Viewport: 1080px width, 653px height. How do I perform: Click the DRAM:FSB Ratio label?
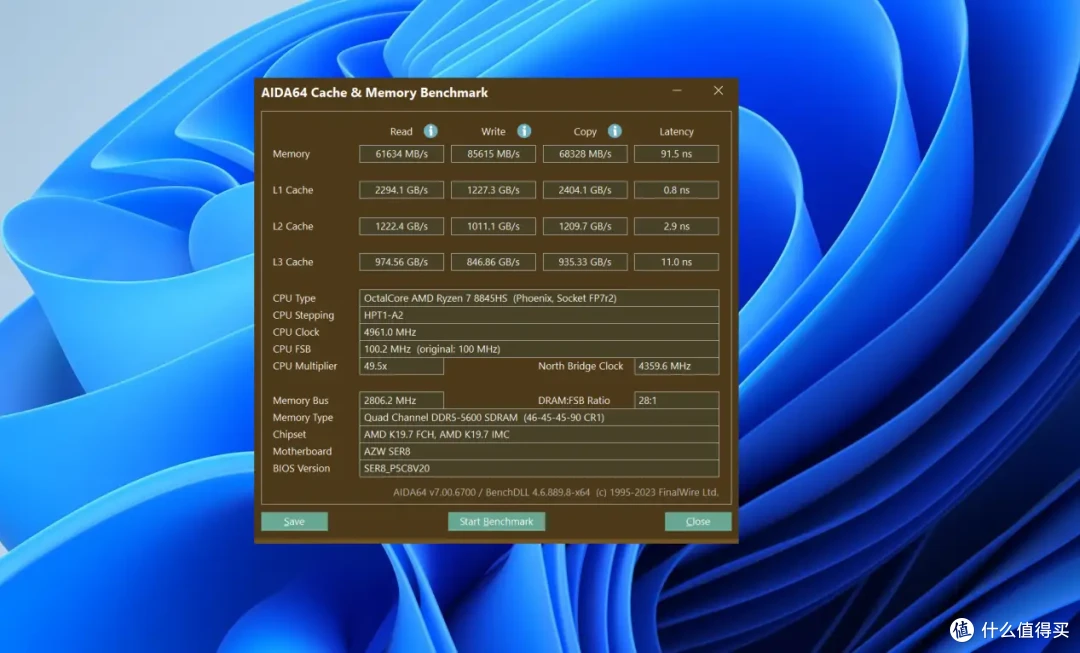pyautogui.click(x=574, y=400)
